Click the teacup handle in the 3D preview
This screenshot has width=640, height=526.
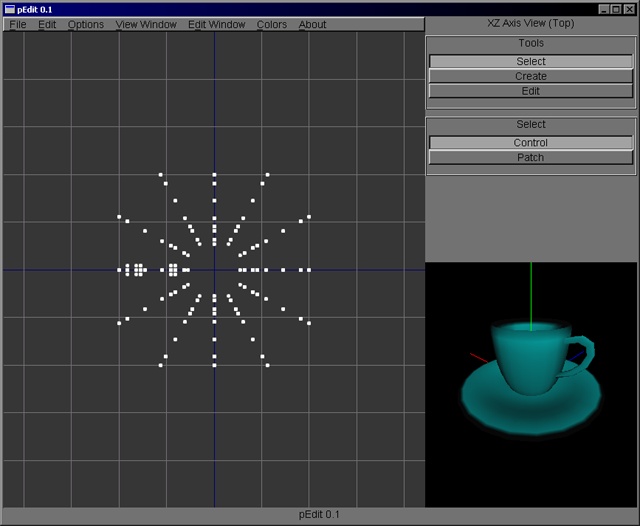coord(584,353)
